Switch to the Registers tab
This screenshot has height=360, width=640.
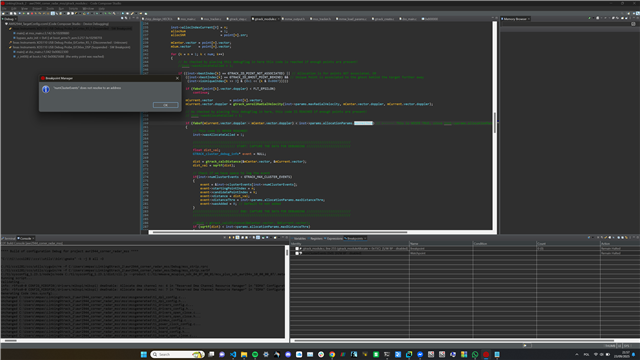[316, 238]
